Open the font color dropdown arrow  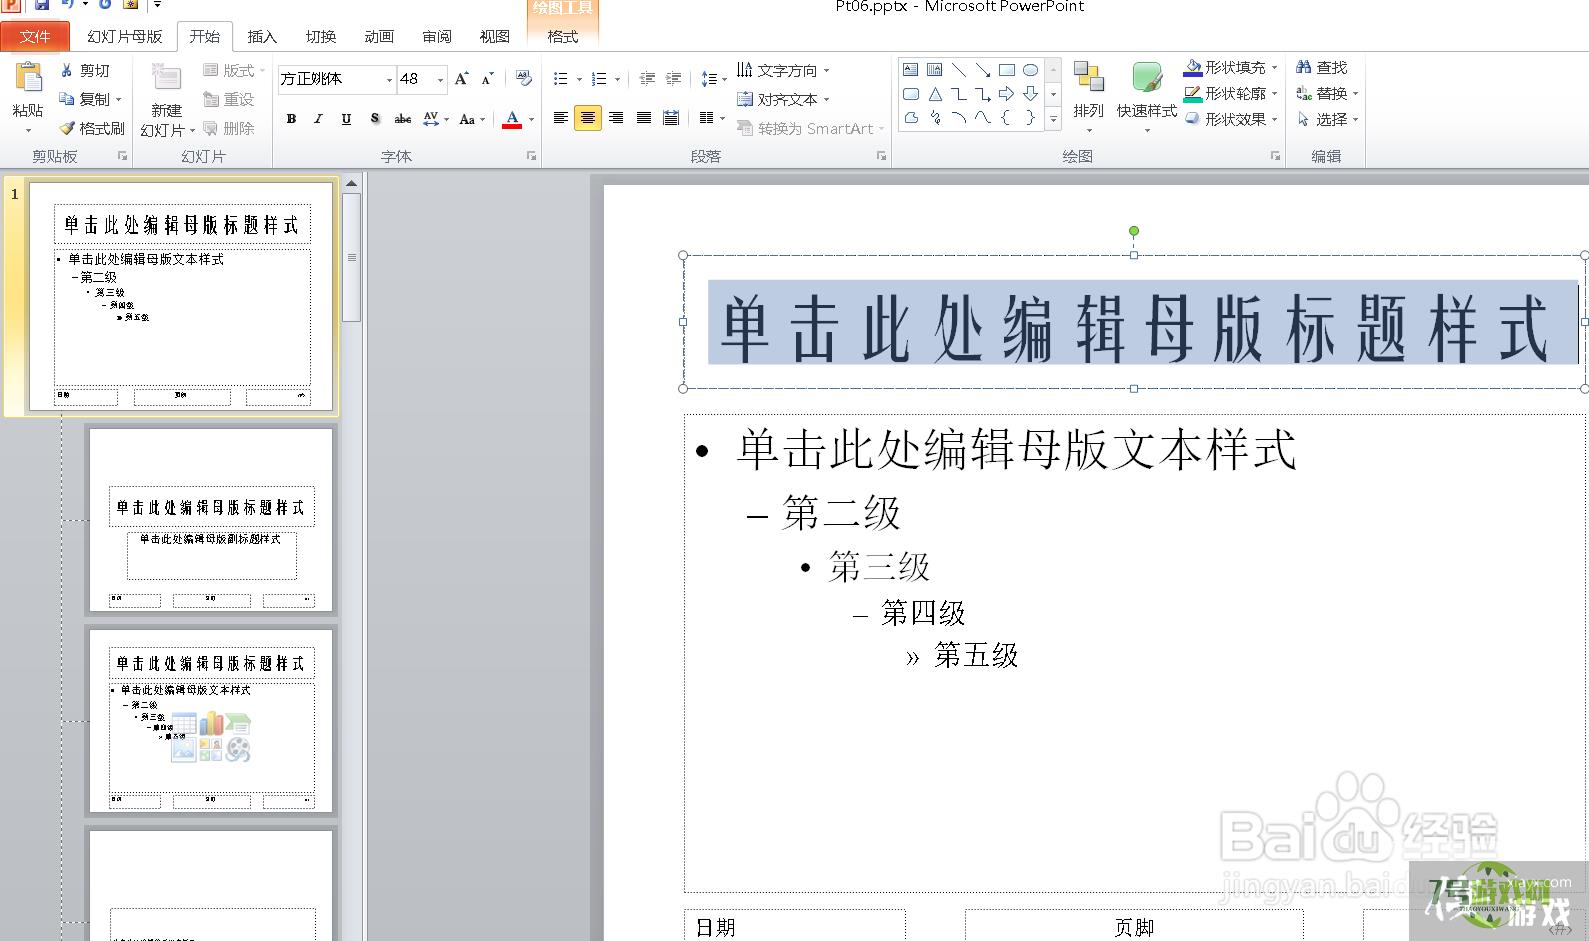[x=531, y=119]
